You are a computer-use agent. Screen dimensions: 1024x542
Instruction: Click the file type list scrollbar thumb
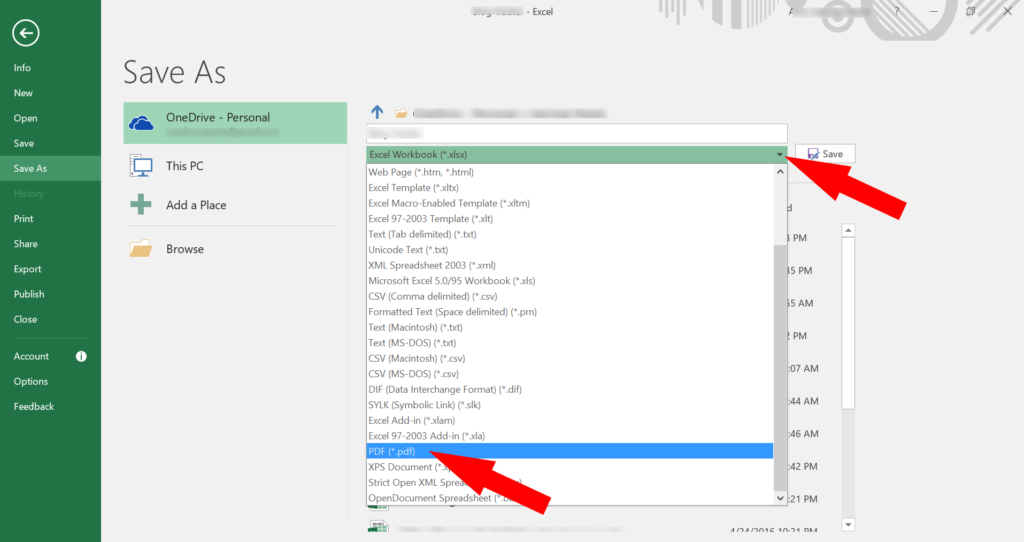[780, 368]
